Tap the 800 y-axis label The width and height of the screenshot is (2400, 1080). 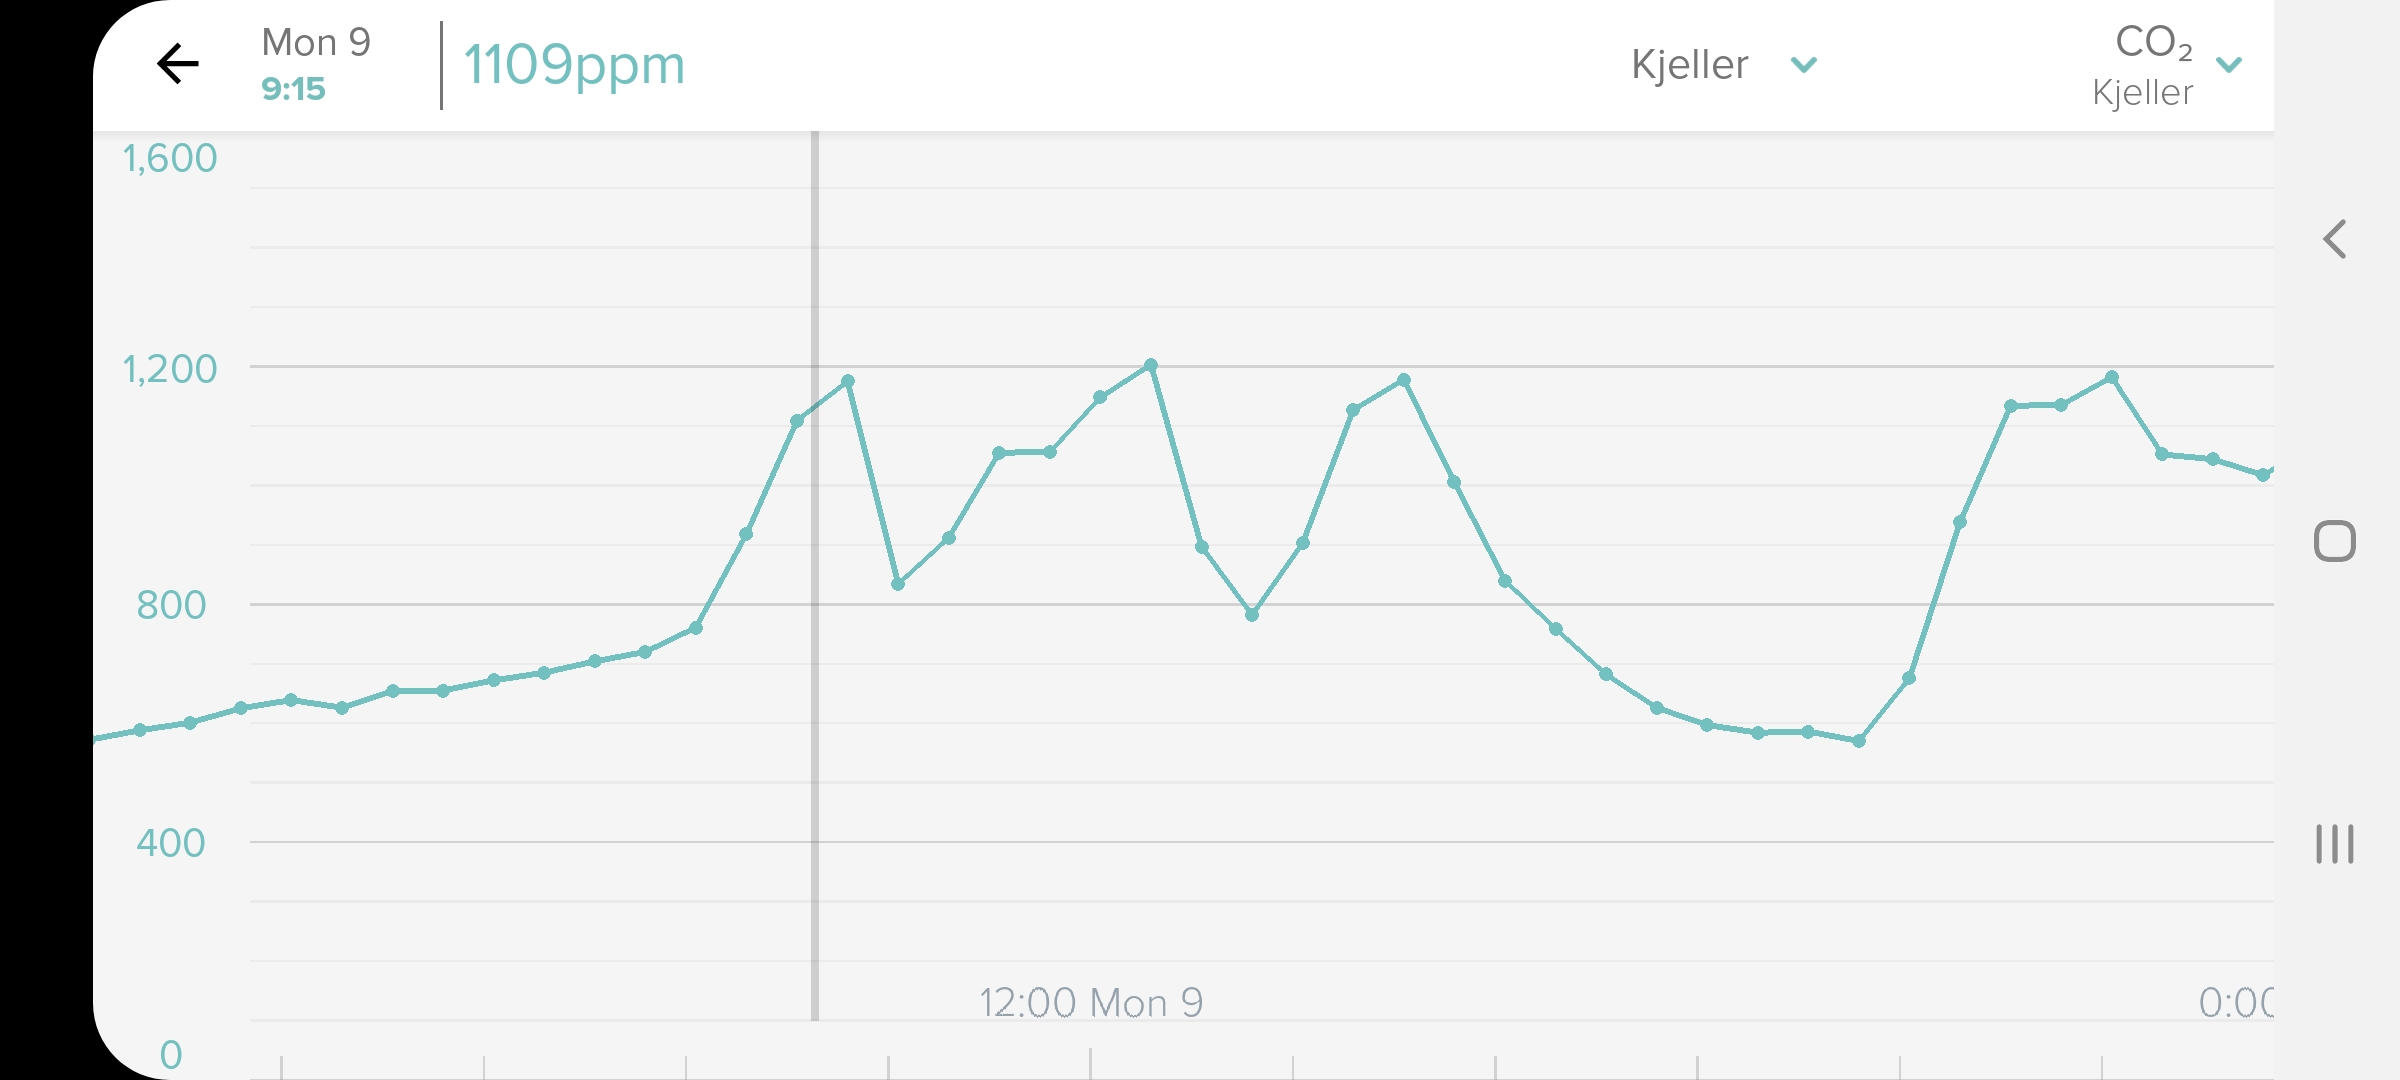(171, 605)
